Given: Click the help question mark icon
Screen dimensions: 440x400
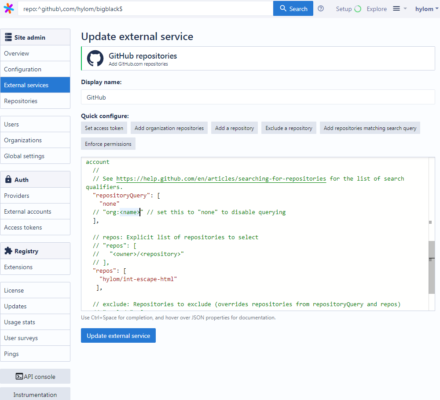Looking at the screenshot, I should click(321, 9).
